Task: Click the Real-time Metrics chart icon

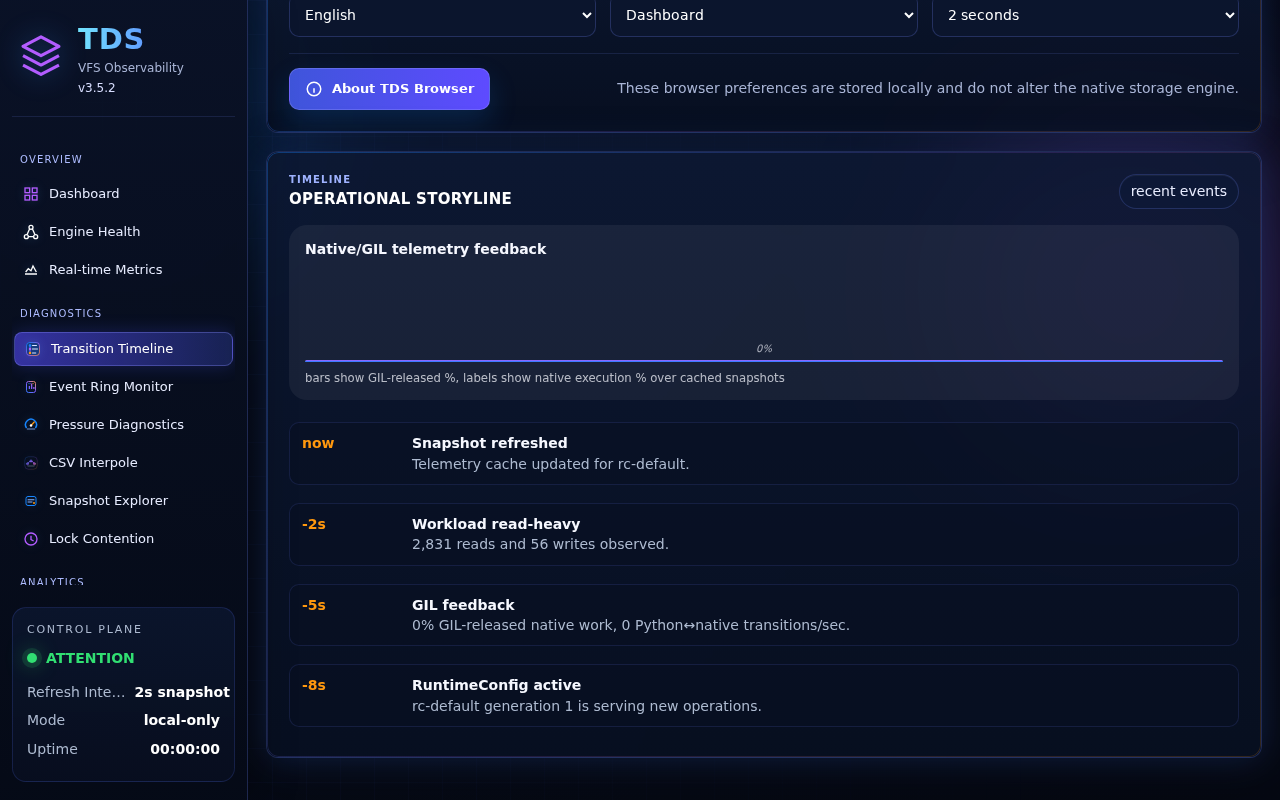Action: [31, 270]
